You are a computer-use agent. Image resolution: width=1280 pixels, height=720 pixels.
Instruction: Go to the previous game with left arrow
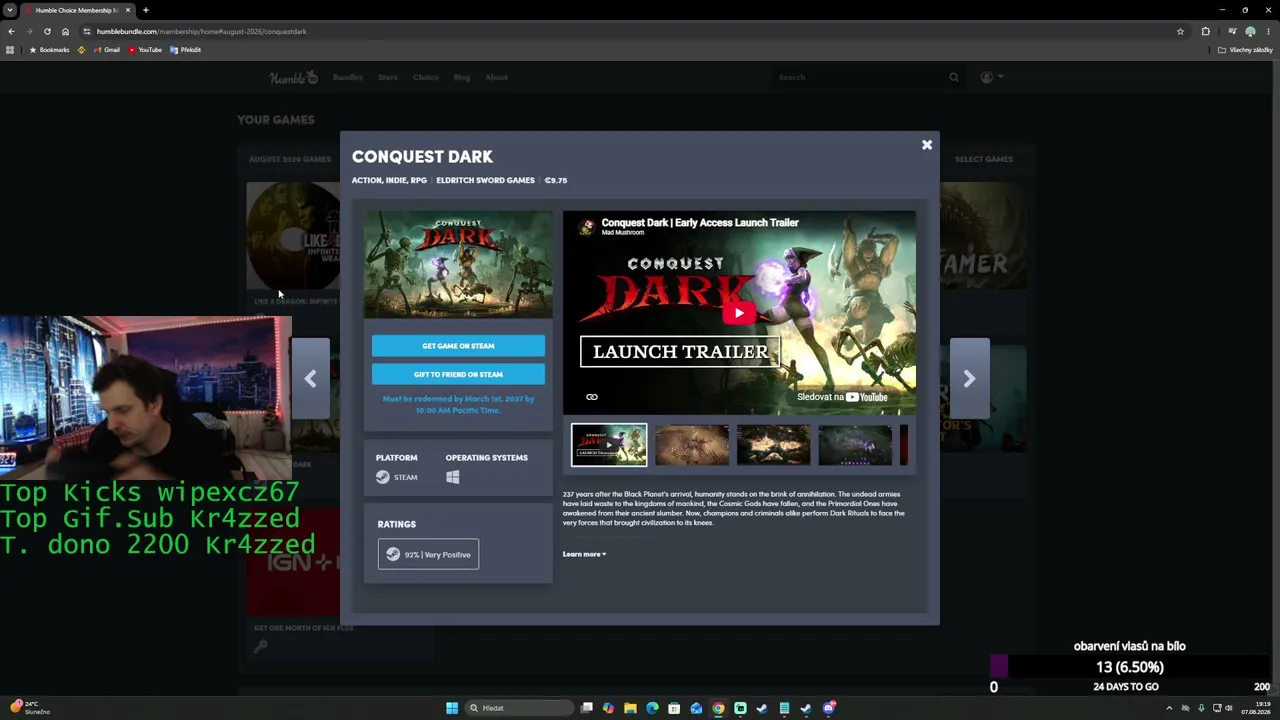coord(310,379)
